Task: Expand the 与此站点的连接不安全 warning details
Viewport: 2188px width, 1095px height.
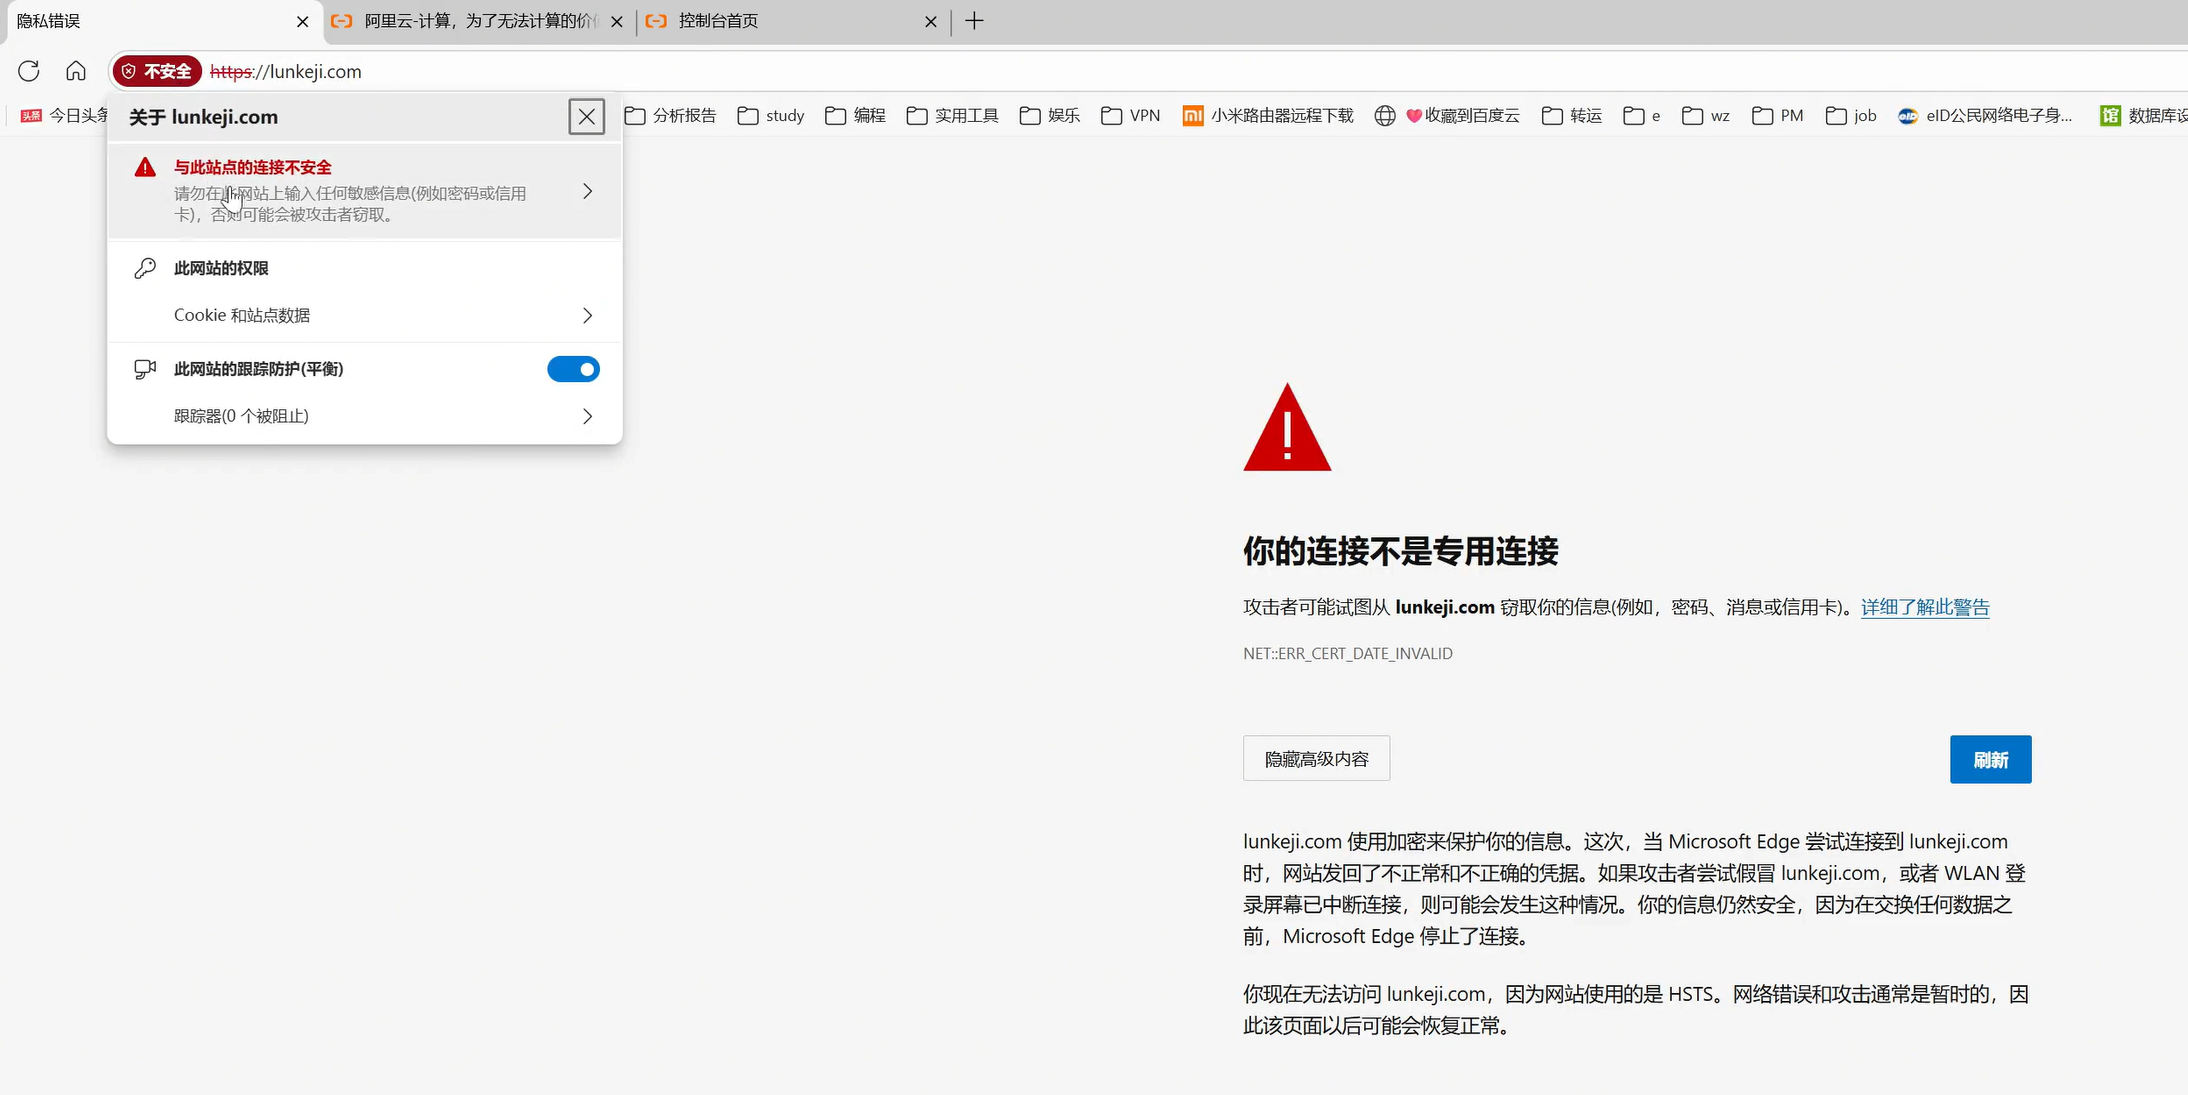Action: point(586,191)
